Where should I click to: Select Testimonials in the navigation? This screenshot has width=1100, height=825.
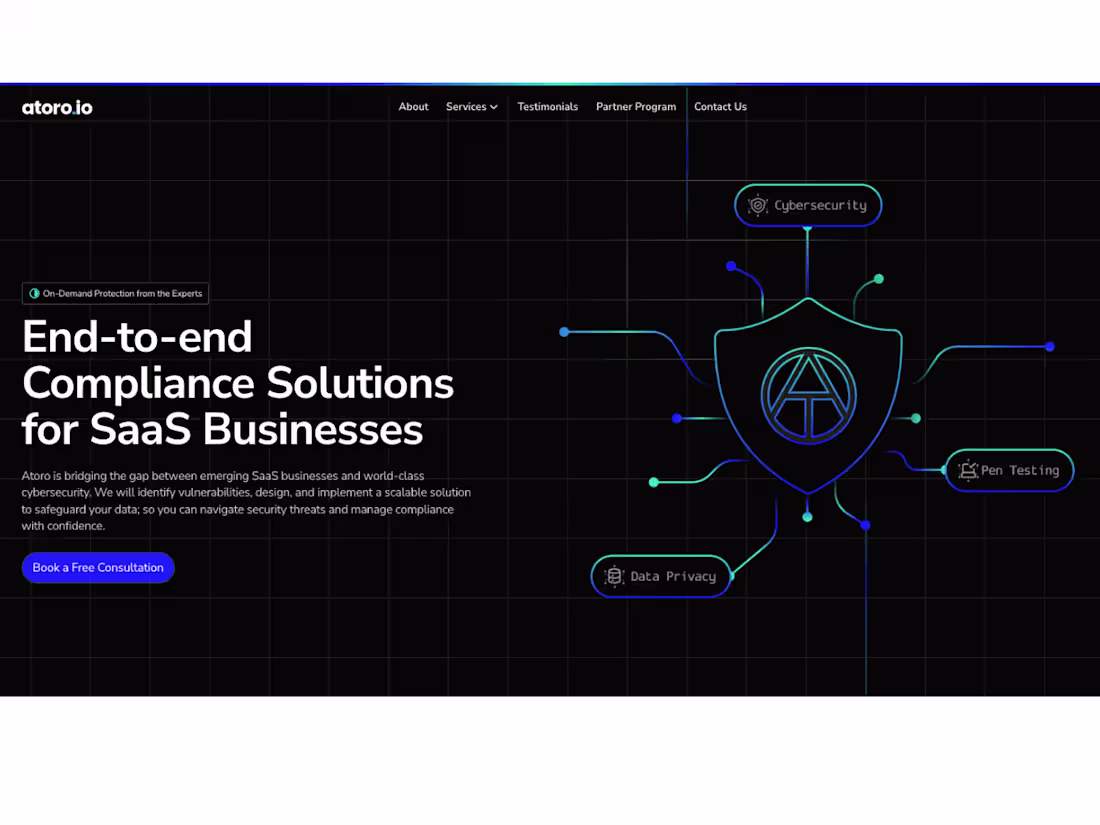pyautogui.click(x=547, y=107)
